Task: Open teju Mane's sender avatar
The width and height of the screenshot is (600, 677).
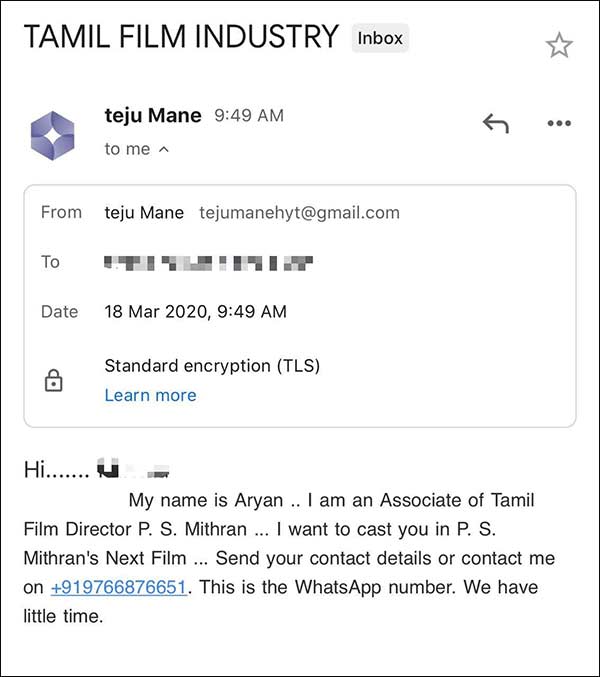Action: [x=53, y=136]
